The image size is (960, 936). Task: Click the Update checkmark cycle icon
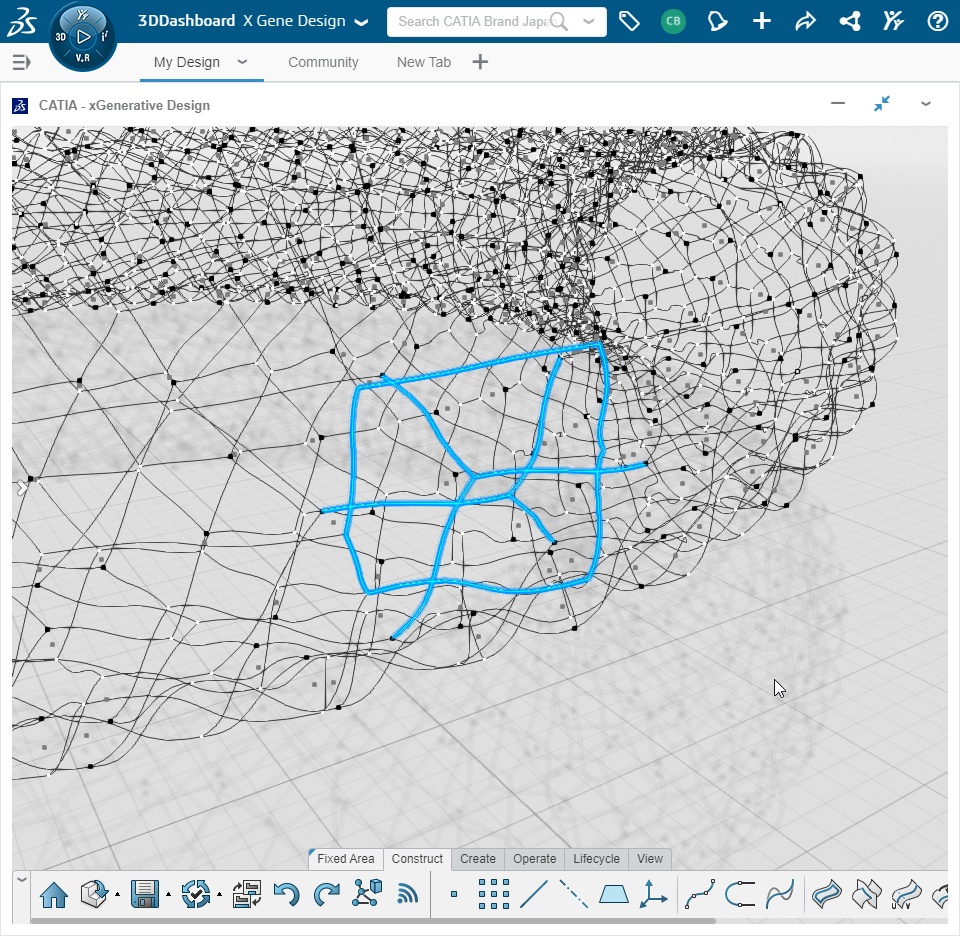pyautogui.click(x=195, y=894)
